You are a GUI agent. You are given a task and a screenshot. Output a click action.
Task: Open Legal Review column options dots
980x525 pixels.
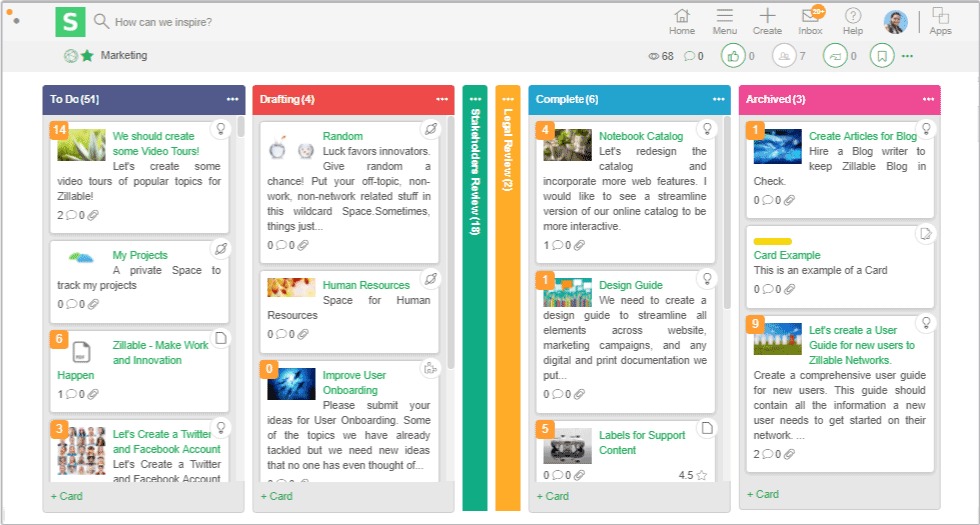[508, 99]
